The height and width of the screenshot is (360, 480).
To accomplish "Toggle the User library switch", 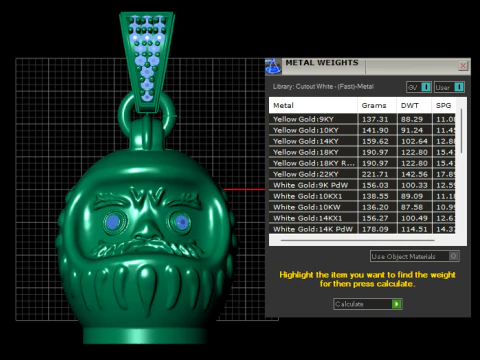I will (x=449, y=87).
